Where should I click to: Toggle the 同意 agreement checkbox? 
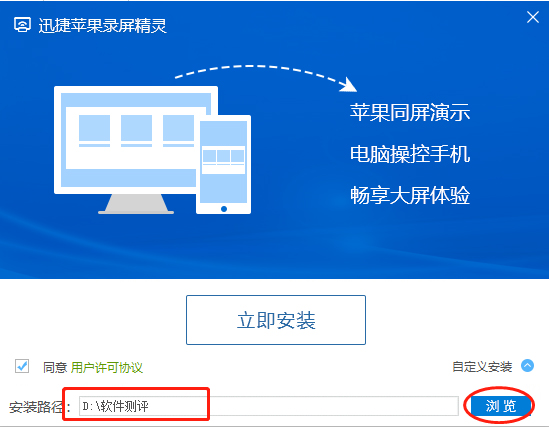[22, 366]
